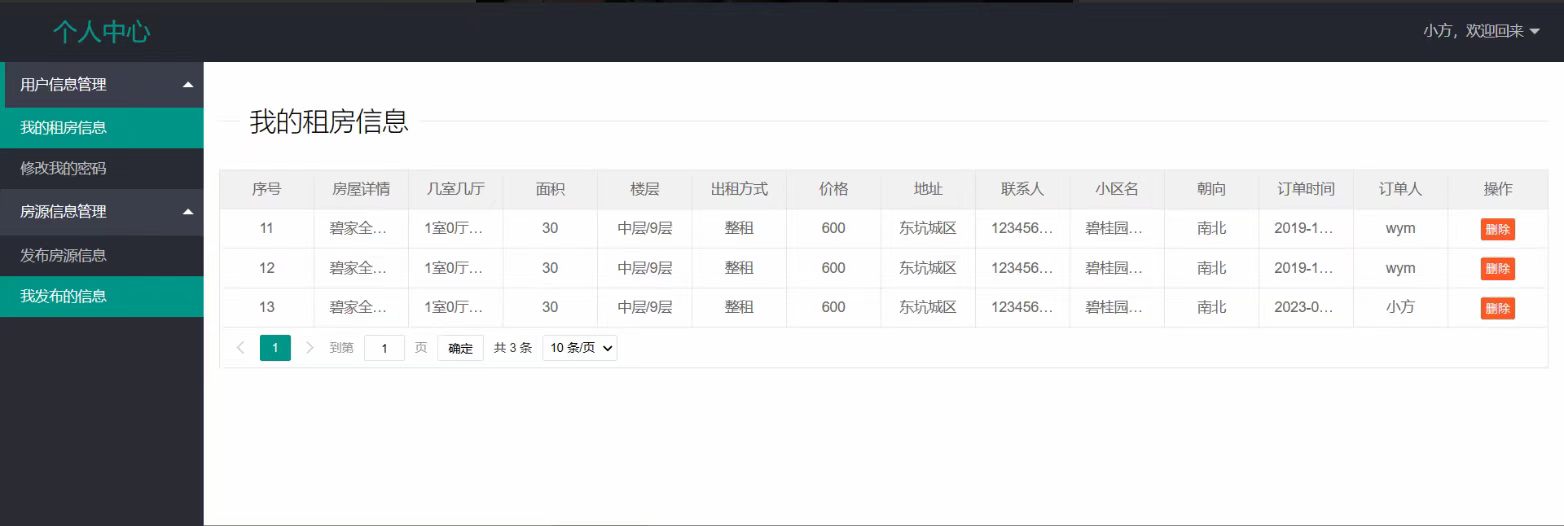Click the 面积 column header

tap(550, 189)
